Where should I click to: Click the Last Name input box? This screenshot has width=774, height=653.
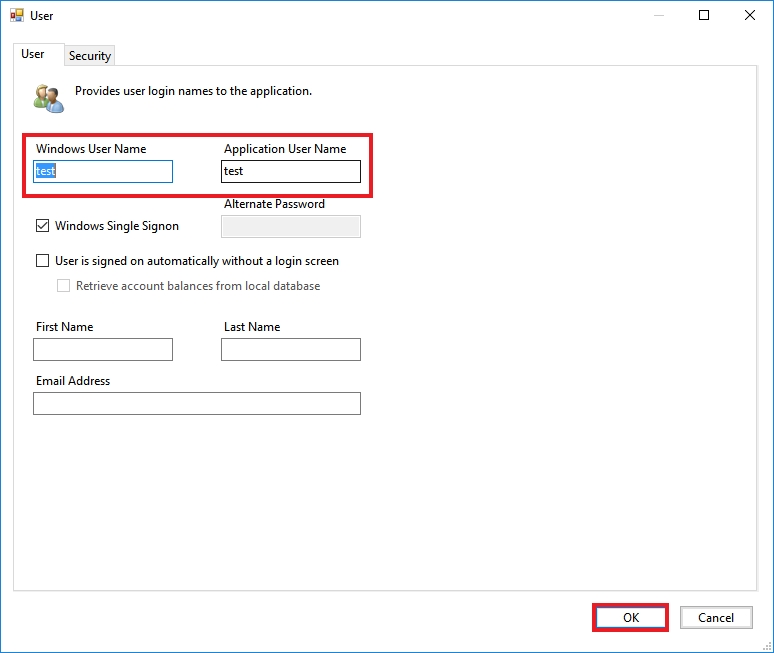(291, 349)
